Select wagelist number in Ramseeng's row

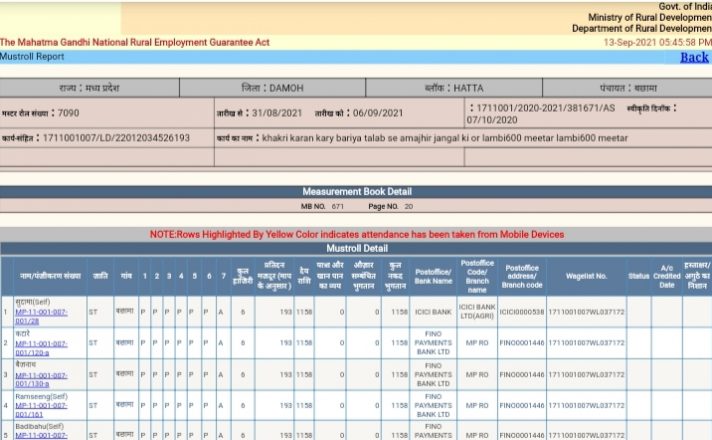[586, 405]
